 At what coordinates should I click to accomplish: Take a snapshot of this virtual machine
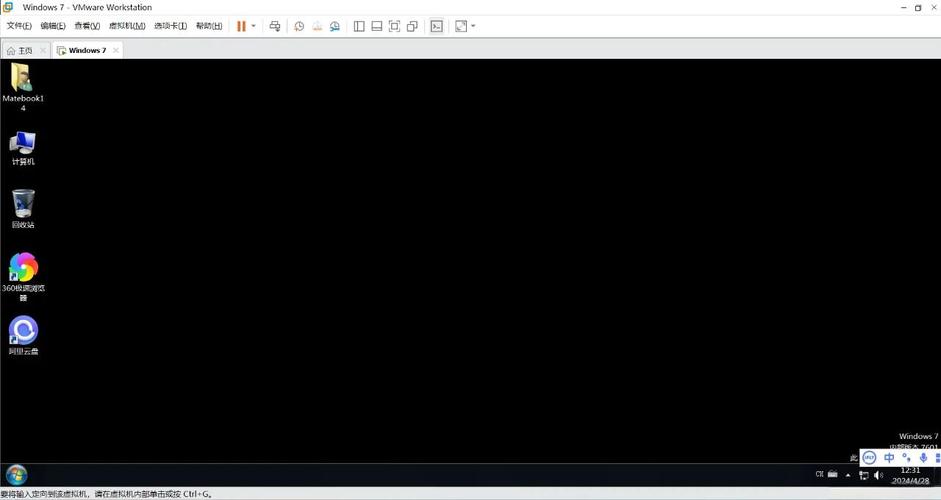[299, 26]
